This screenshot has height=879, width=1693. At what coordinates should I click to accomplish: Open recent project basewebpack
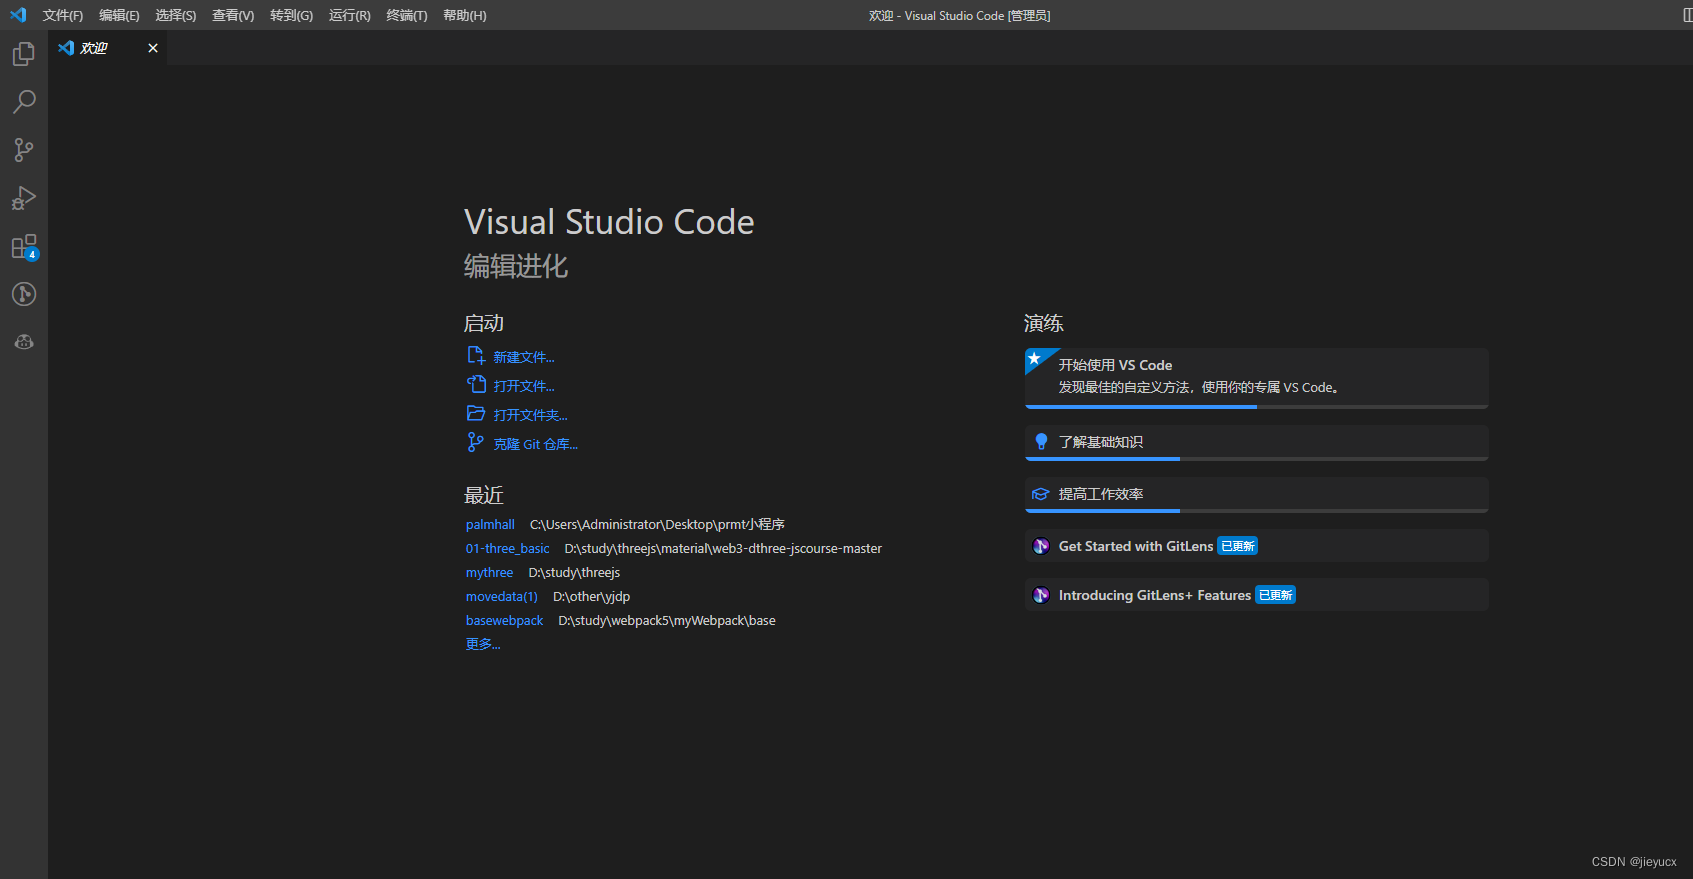click(x=504, y=620)
